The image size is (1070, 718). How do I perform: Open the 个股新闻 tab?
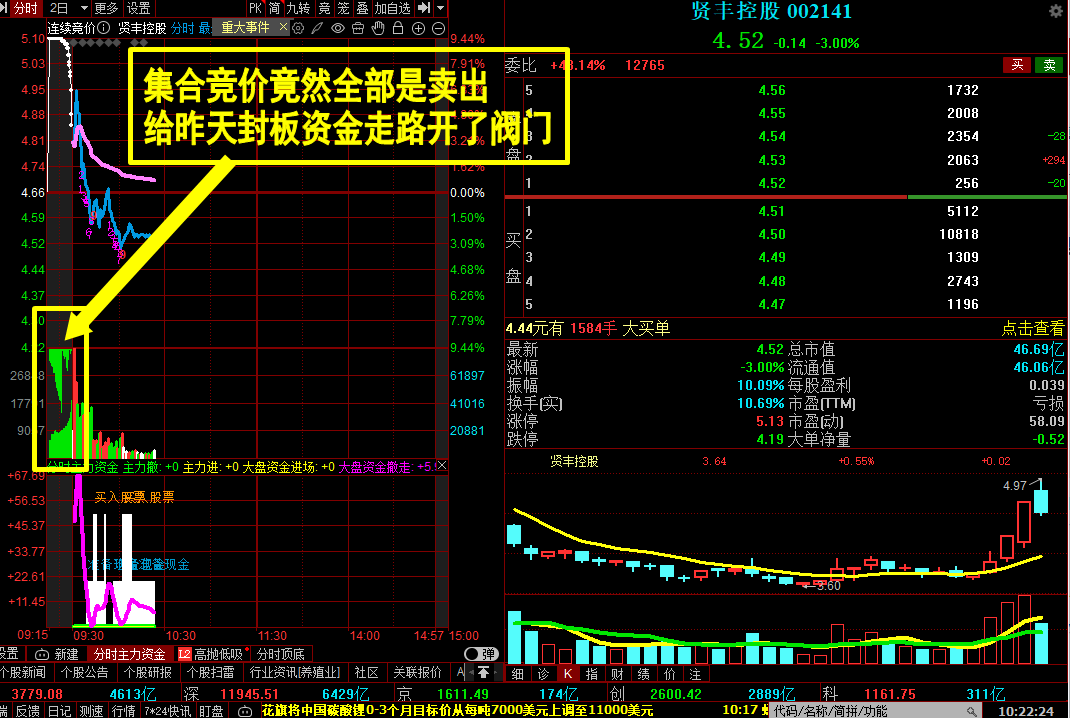pyautogui.click(x=23, y=672)
